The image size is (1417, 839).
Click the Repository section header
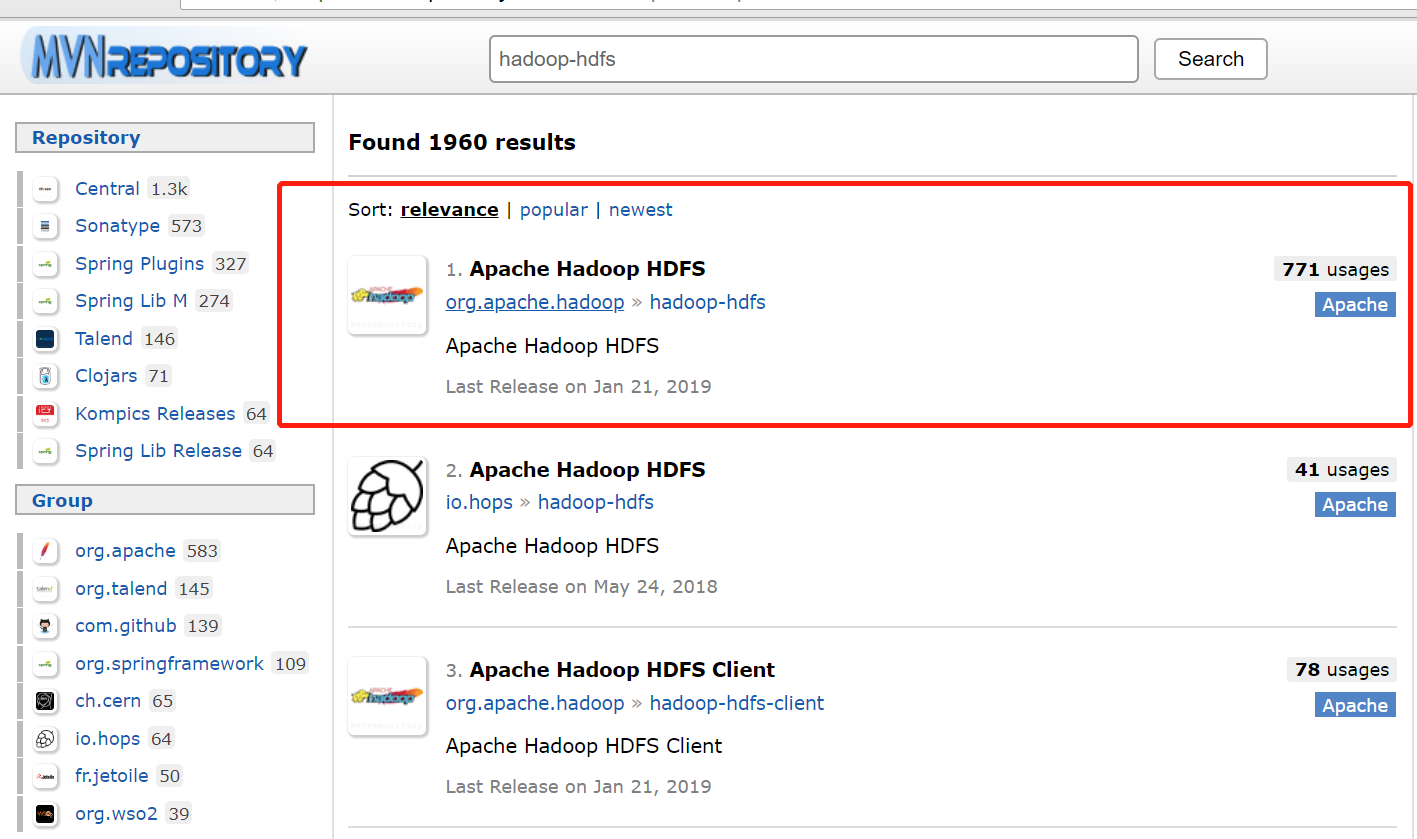point(165,138)
